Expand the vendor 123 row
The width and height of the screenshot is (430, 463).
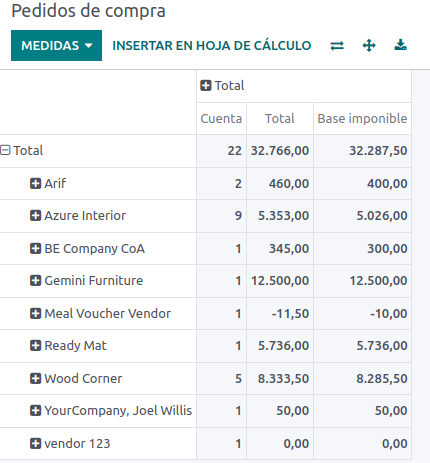pyautogui.click(x=70, y=443)
